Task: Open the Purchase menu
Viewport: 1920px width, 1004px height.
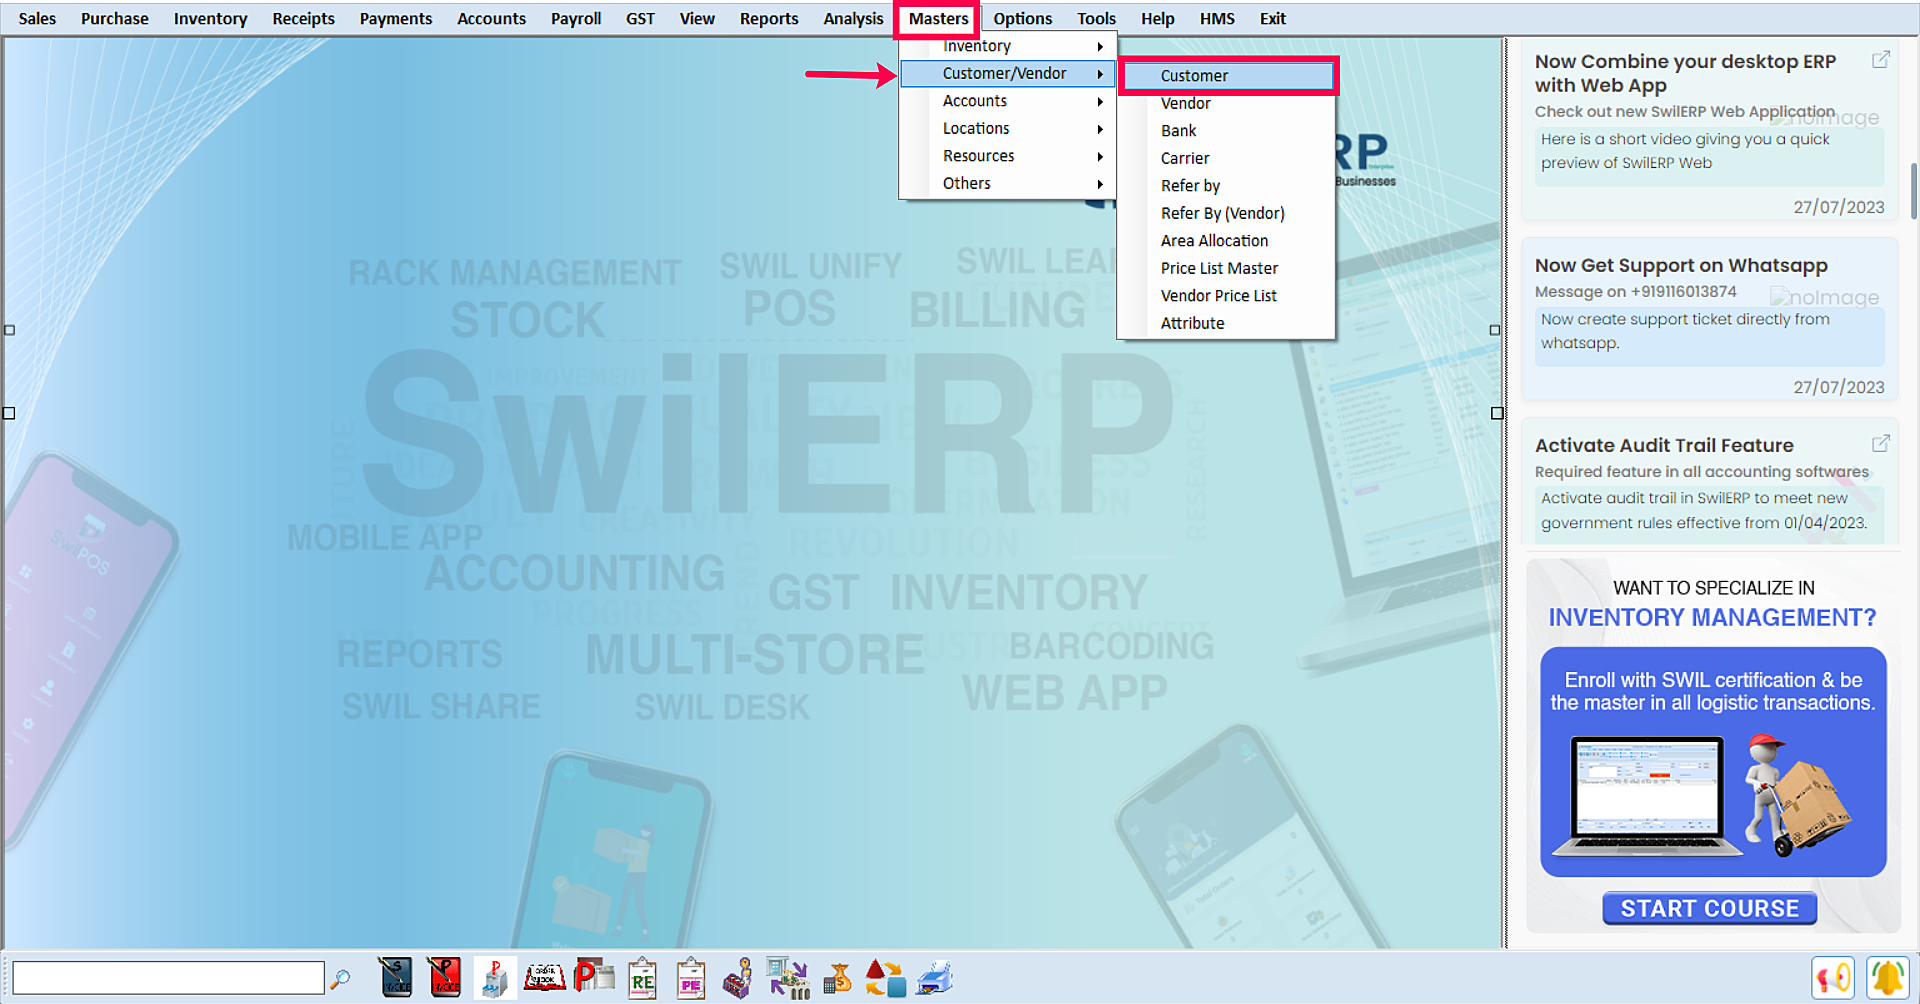Action: coord(115,18)
